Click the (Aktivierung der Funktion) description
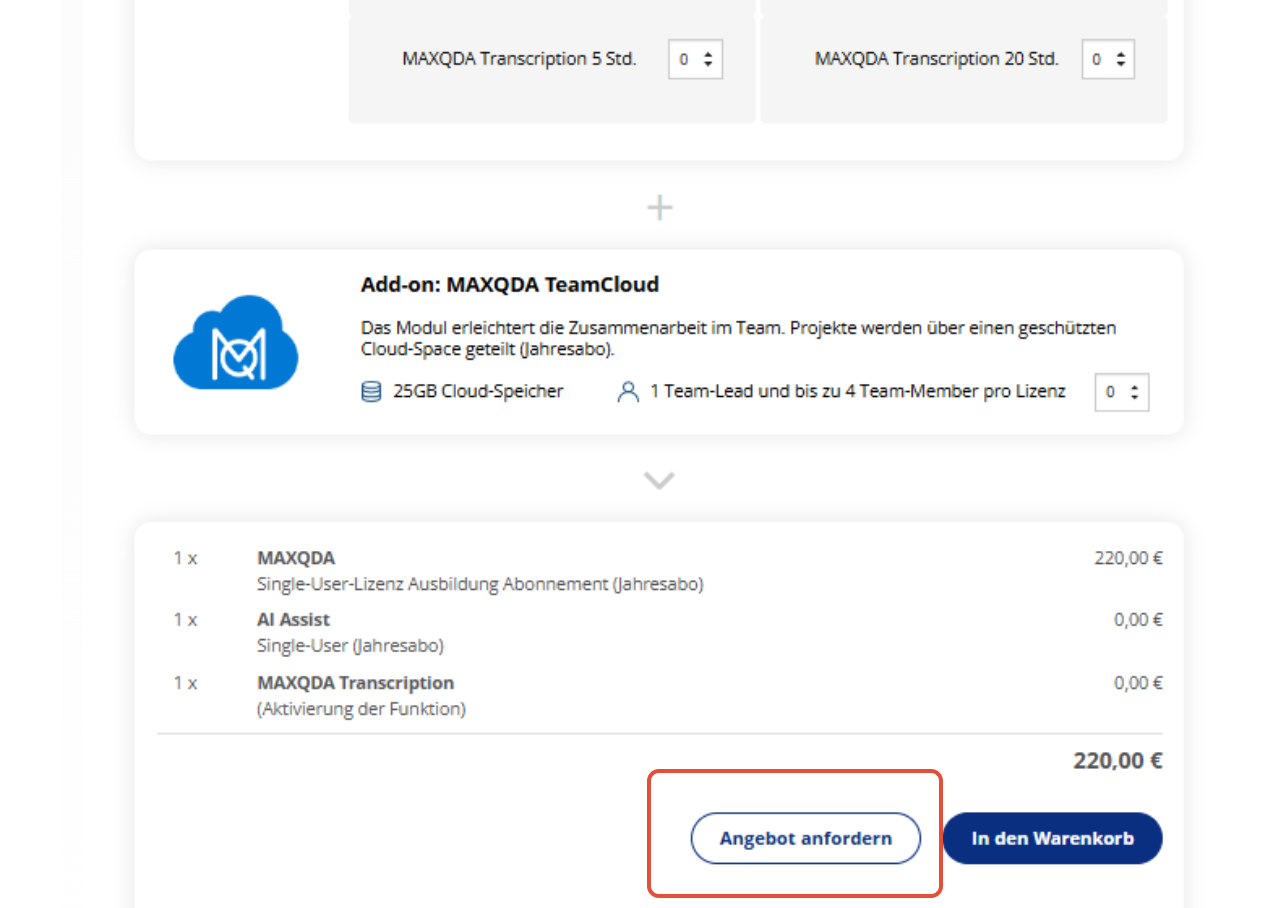 point(361,710)
